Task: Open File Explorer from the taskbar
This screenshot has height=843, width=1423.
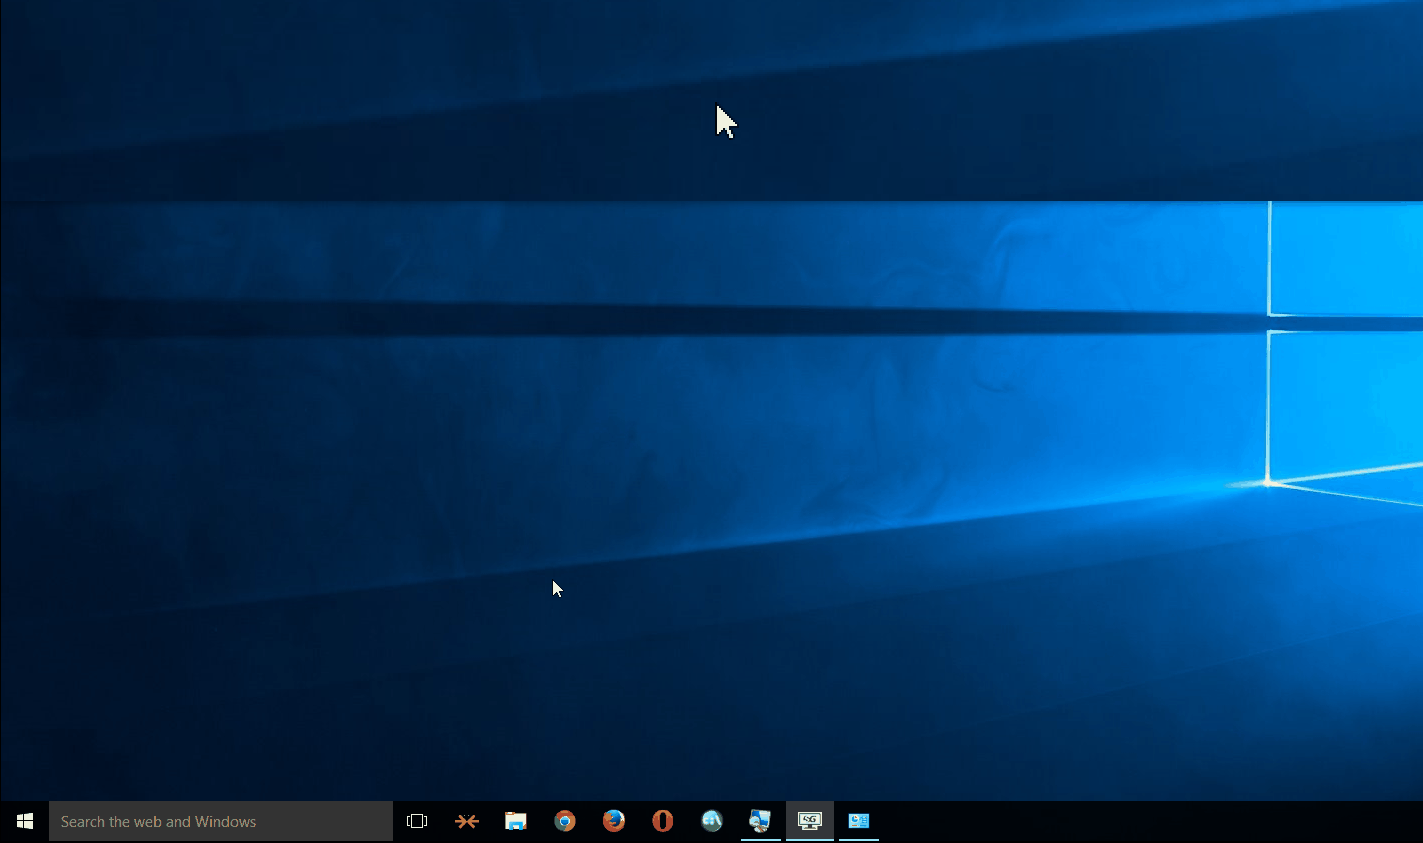Action: [515, 821]
